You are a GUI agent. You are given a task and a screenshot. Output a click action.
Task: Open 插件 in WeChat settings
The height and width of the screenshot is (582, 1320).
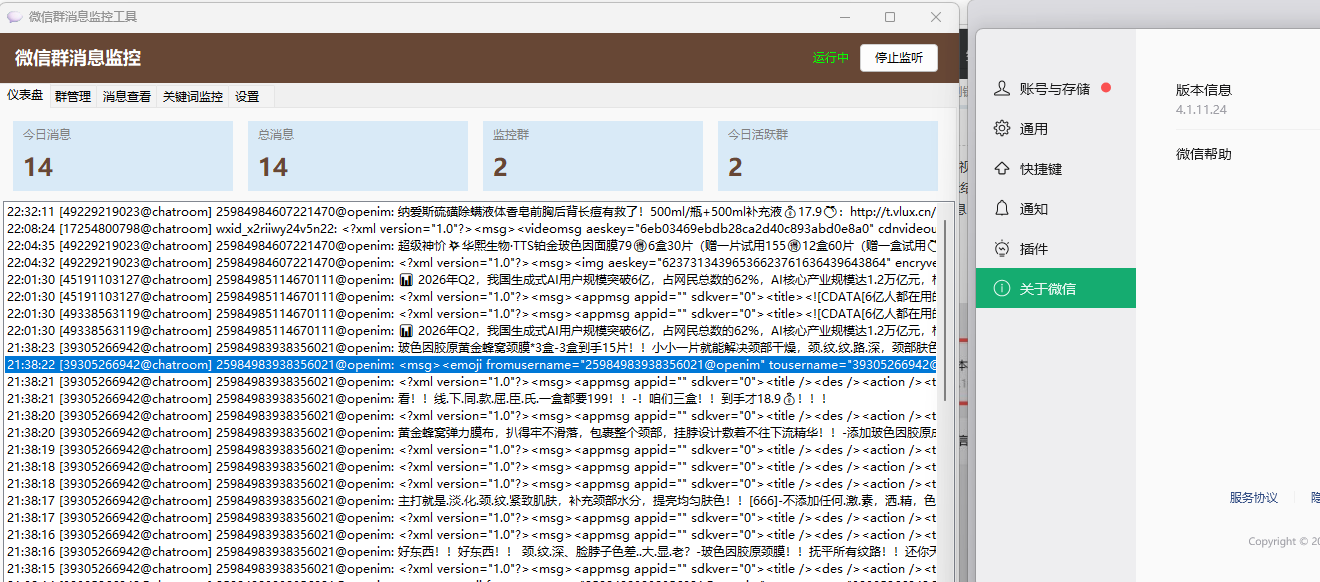point(1056,249)
